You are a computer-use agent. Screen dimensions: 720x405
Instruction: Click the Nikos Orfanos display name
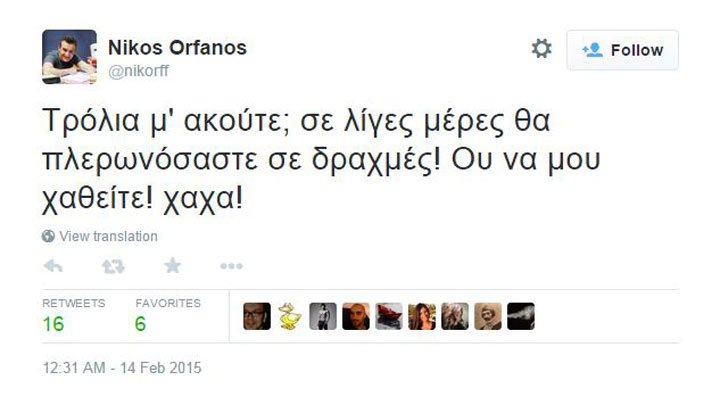click(177, 47)
